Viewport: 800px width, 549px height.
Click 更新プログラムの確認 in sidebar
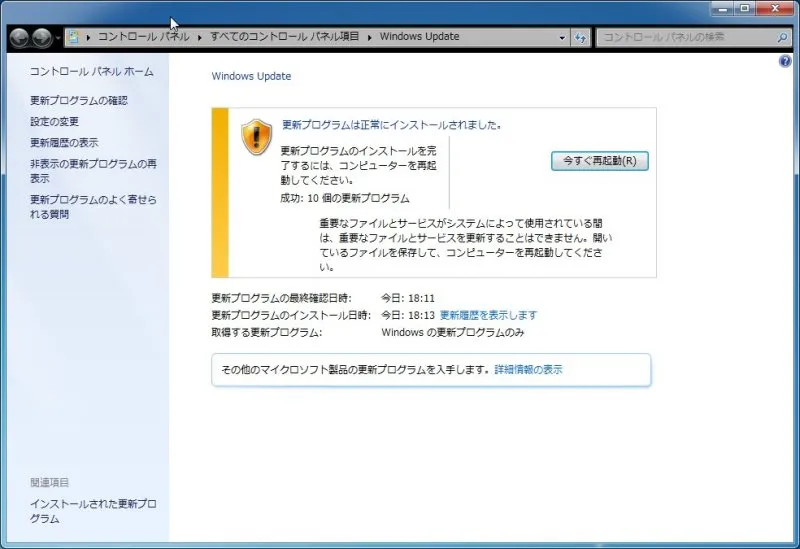(x=79, y=101)
